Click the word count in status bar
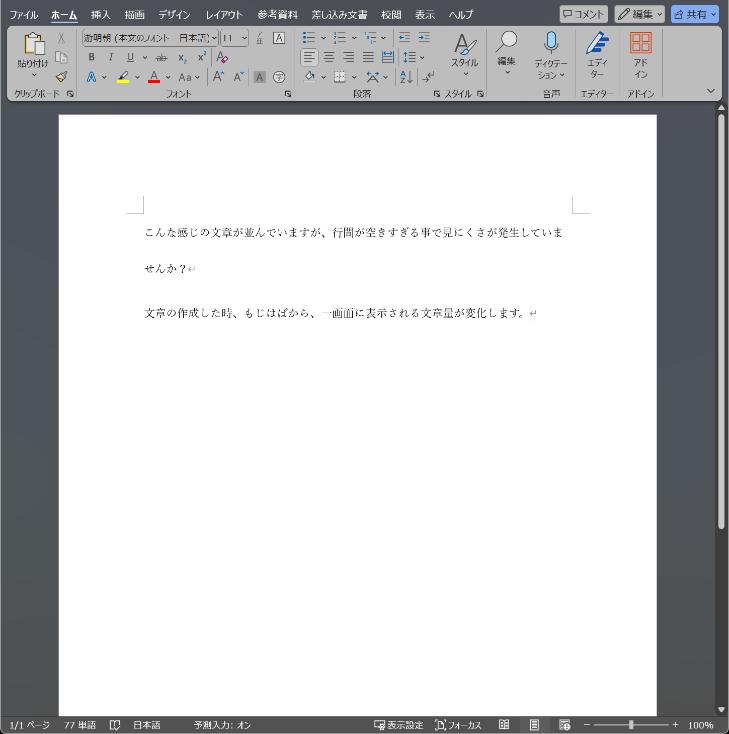 pos(80,725)
